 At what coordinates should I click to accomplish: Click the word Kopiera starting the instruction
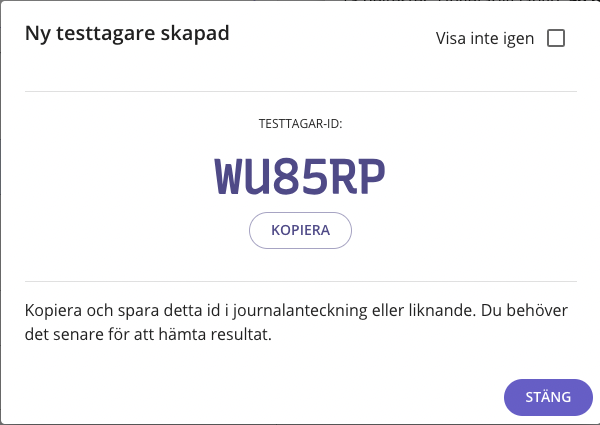(53, 311)
